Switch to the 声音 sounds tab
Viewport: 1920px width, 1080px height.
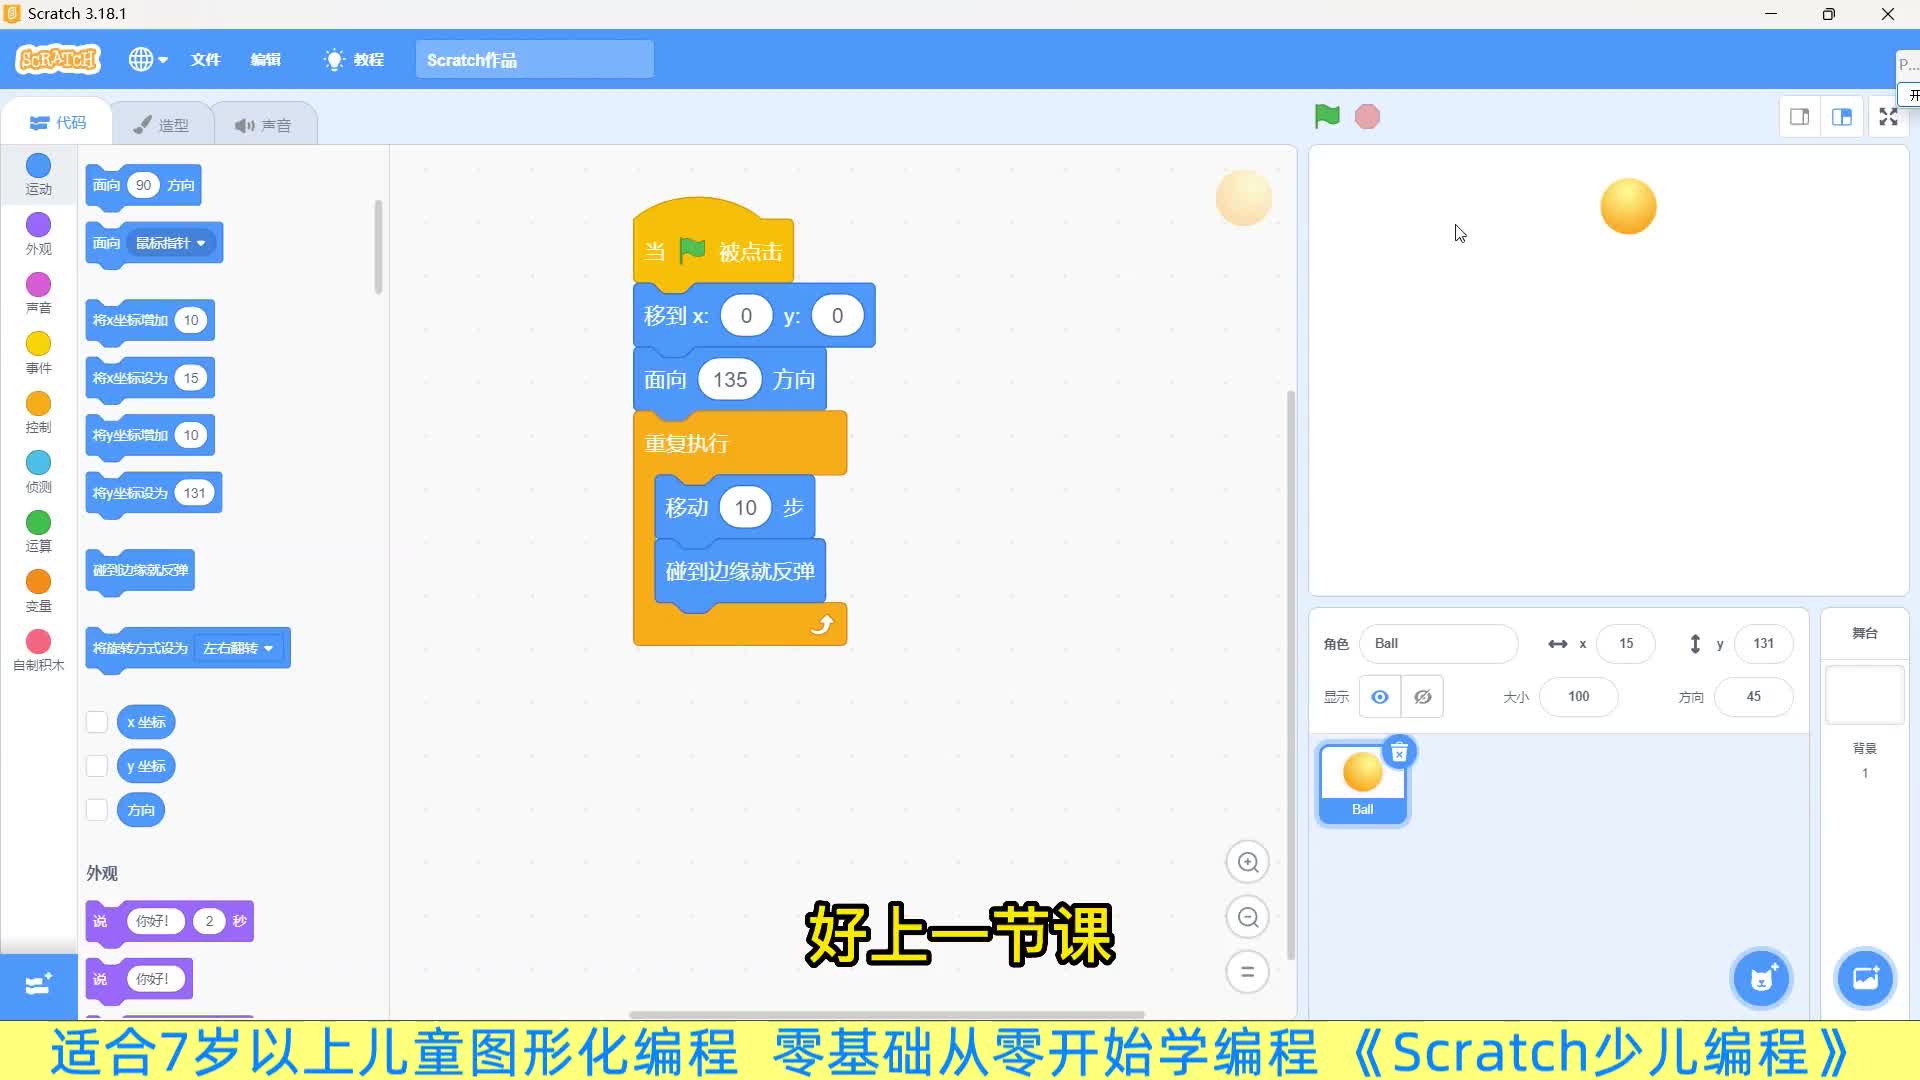(x=263, y=125)
